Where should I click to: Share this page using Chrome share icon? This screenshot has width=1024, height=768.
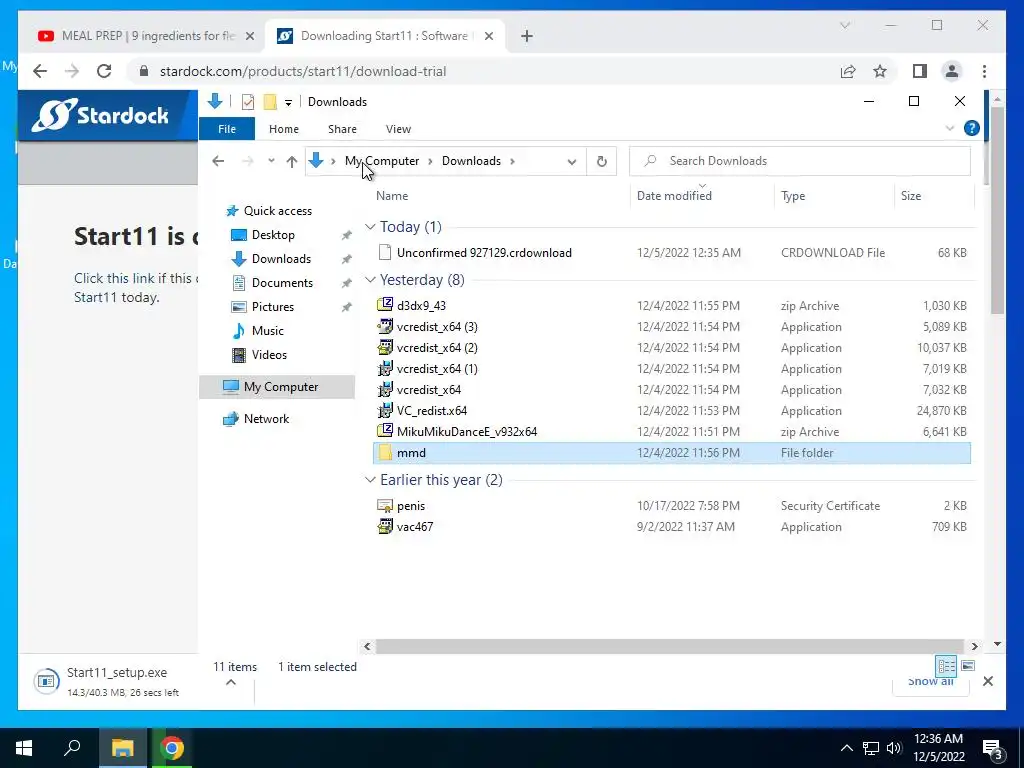pos(848,71)
